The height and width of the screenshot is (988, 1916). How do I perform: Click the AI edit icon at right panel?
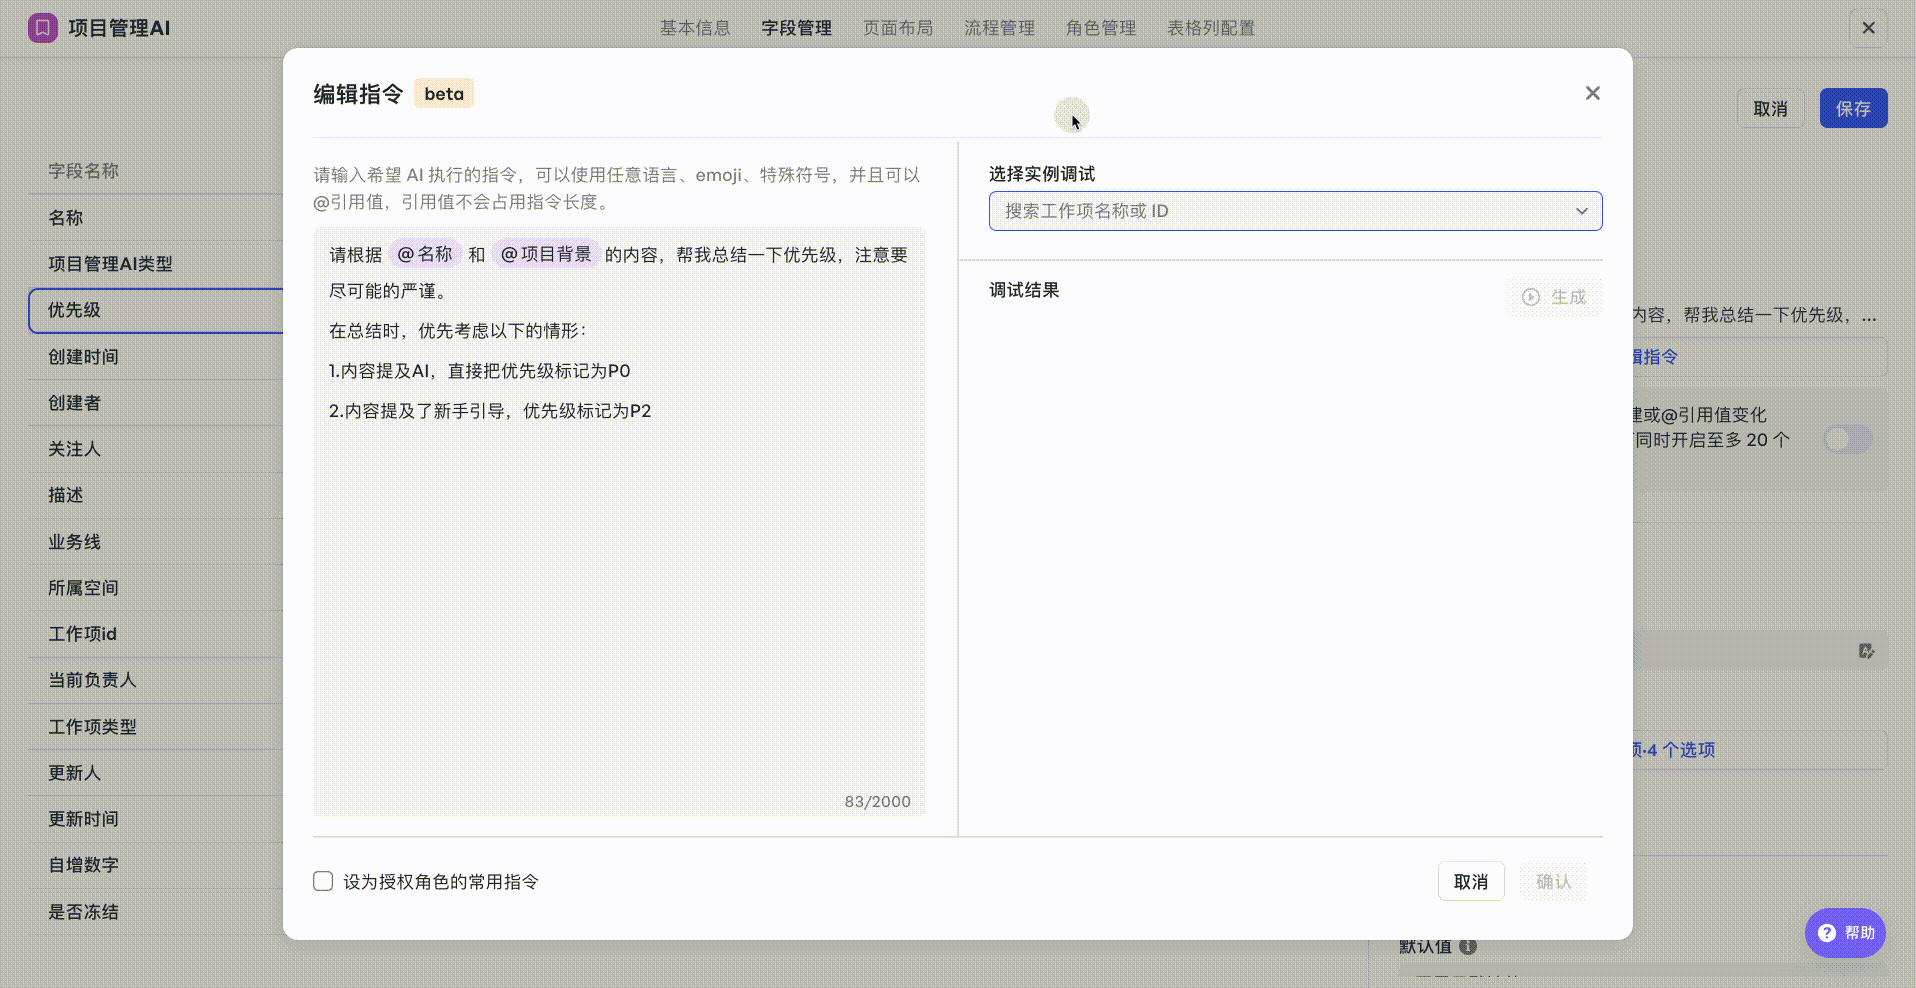(x=1866, y=651)
